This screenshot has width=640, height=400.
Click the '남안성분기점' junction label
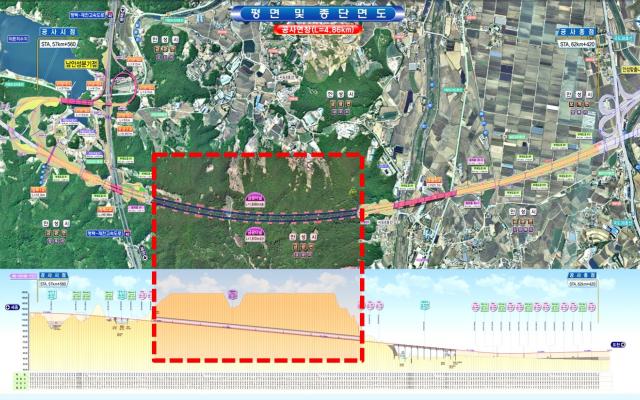(x=79, y=90)
